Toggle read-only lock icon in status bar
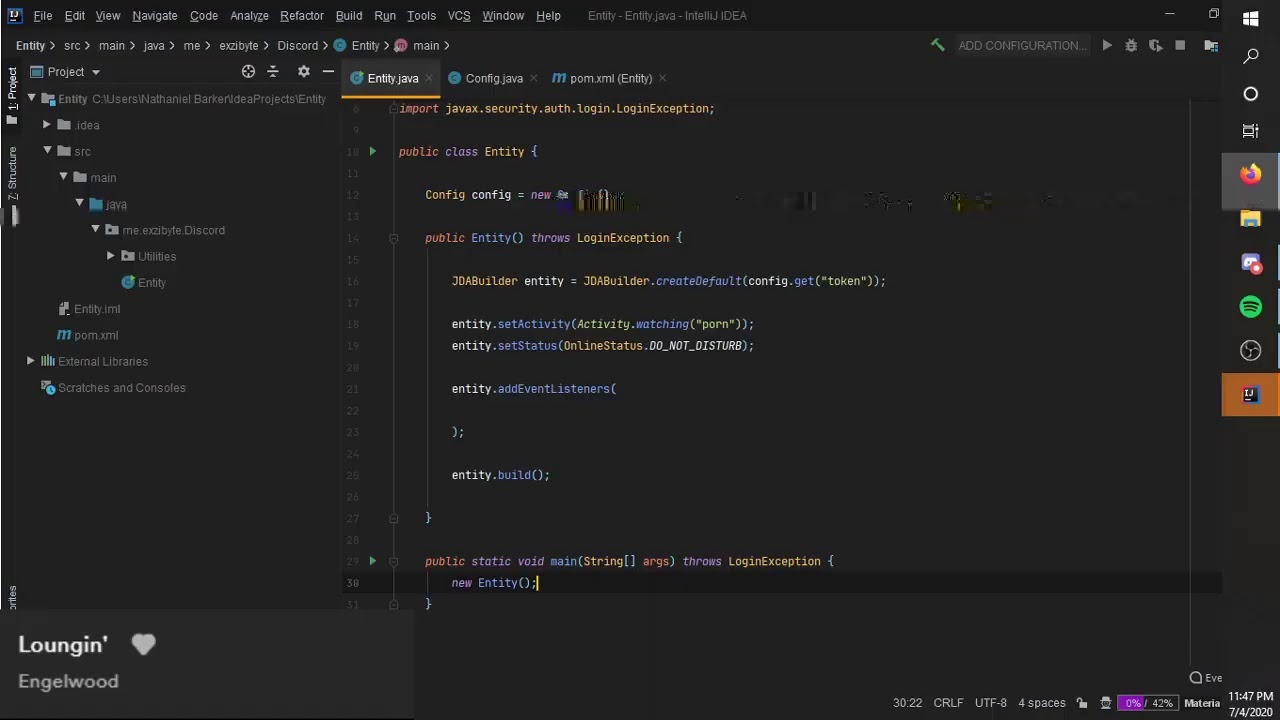The image size is (1280, 720). tap(1082, 703)
